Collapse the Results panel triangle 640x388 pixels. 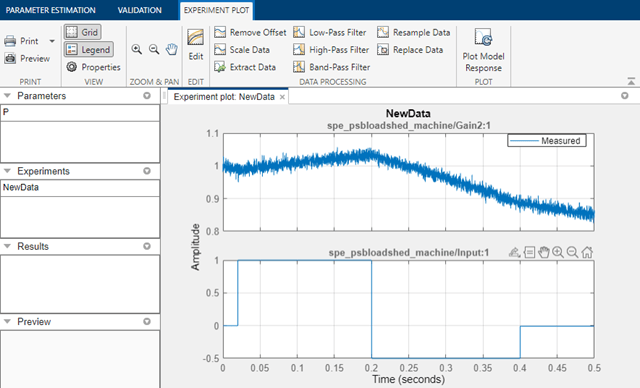pos(7,246)
